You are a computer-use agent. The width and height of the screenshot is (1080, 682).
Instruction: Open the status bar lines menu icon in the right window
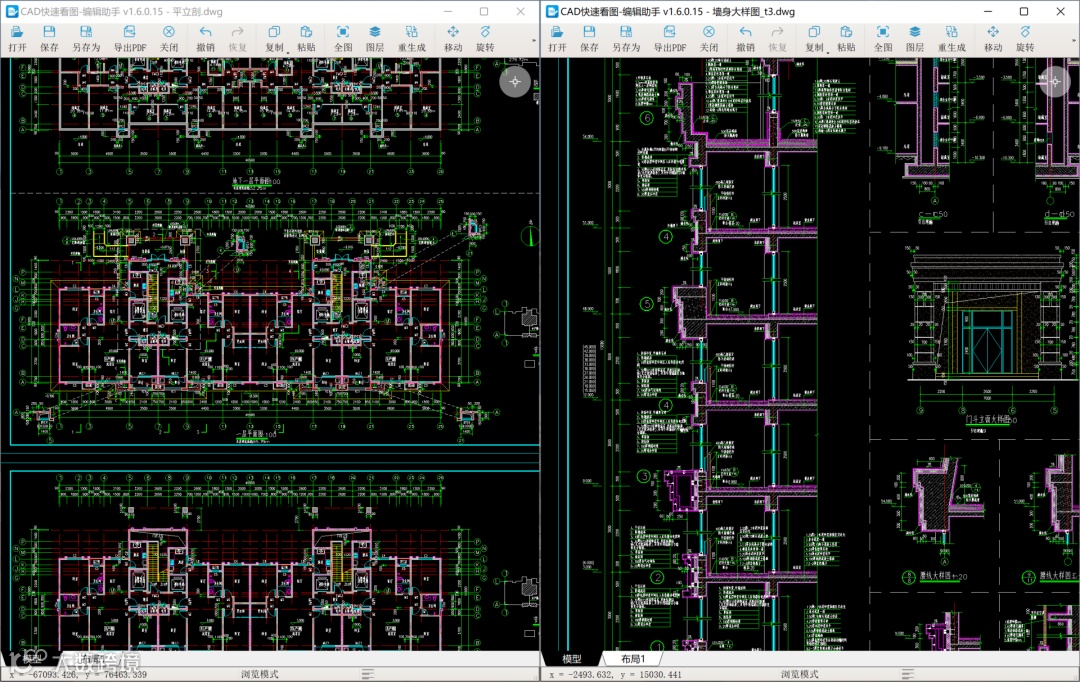pos(908,674)
